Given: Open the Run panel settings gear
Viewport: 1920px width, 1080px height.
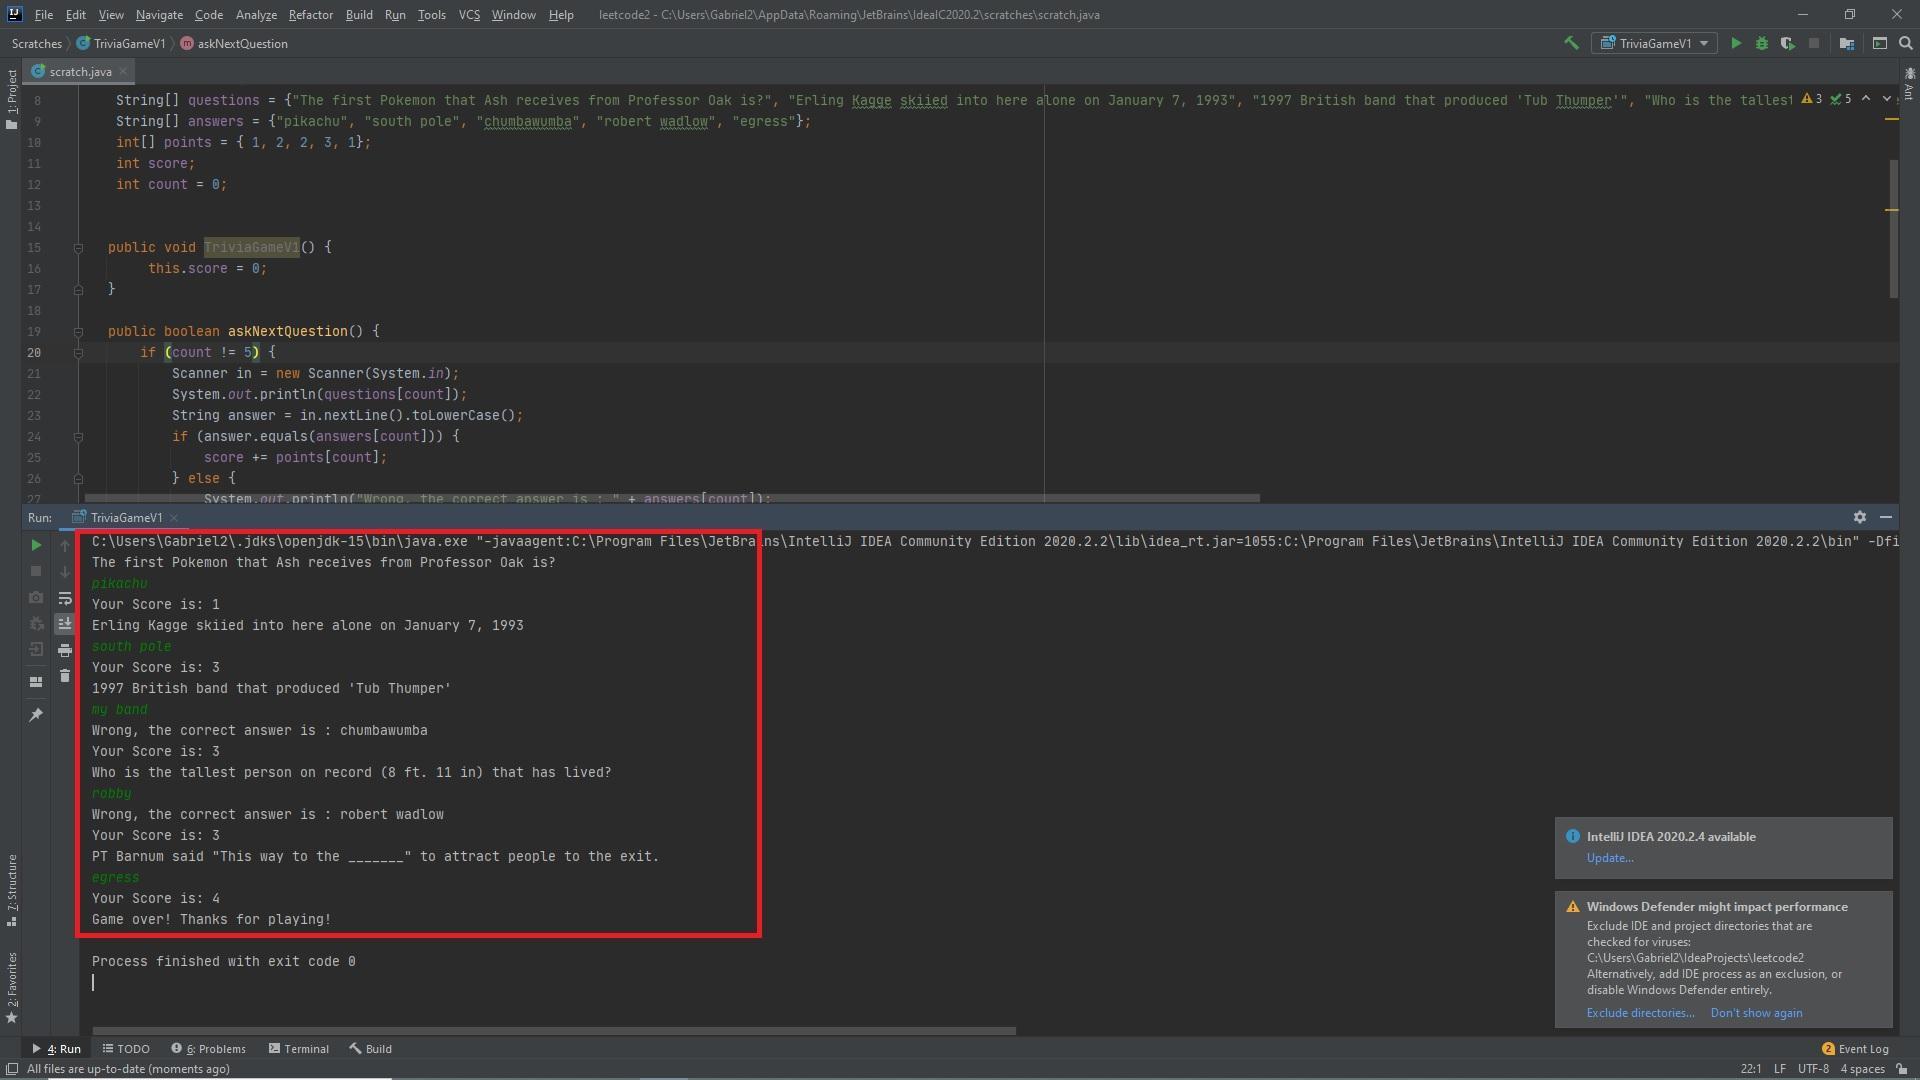Looking at the screenshot, I should pyautogui.click(x=1860, y=517).
